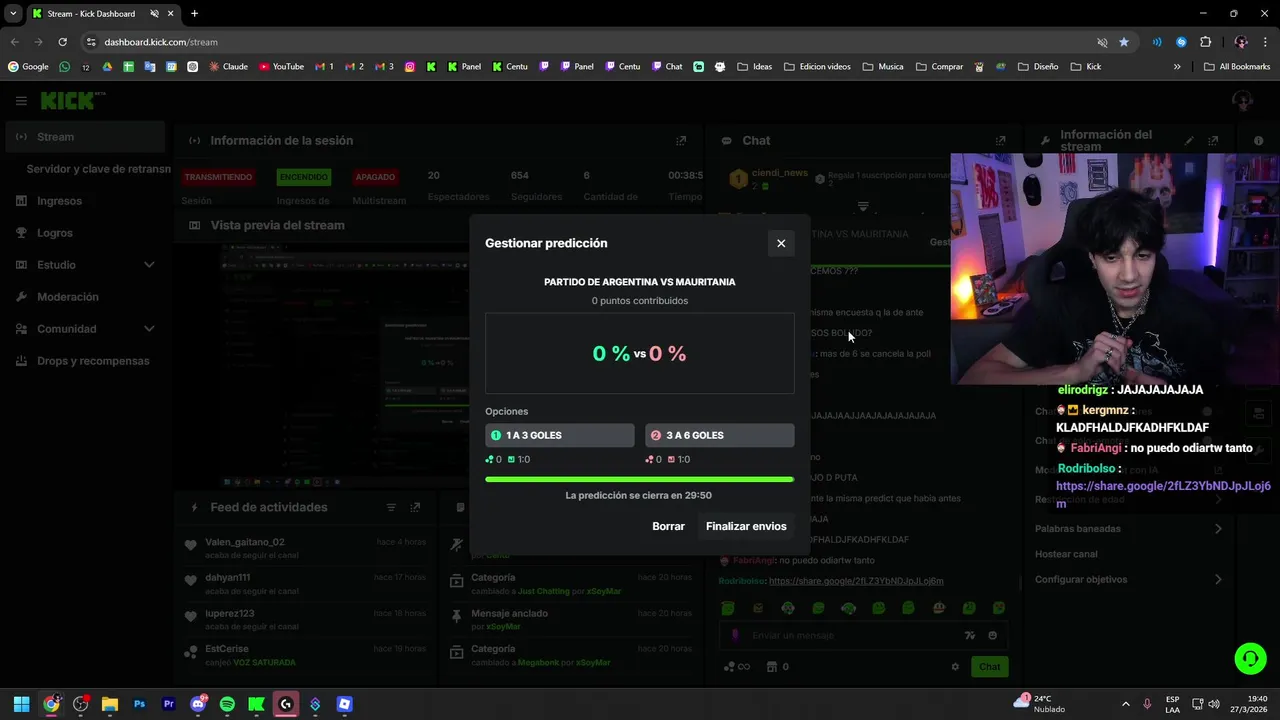The height and width of the screenshot is (720, 1280).
Task: Open chat settings gear icon
Action: (955, 667)
